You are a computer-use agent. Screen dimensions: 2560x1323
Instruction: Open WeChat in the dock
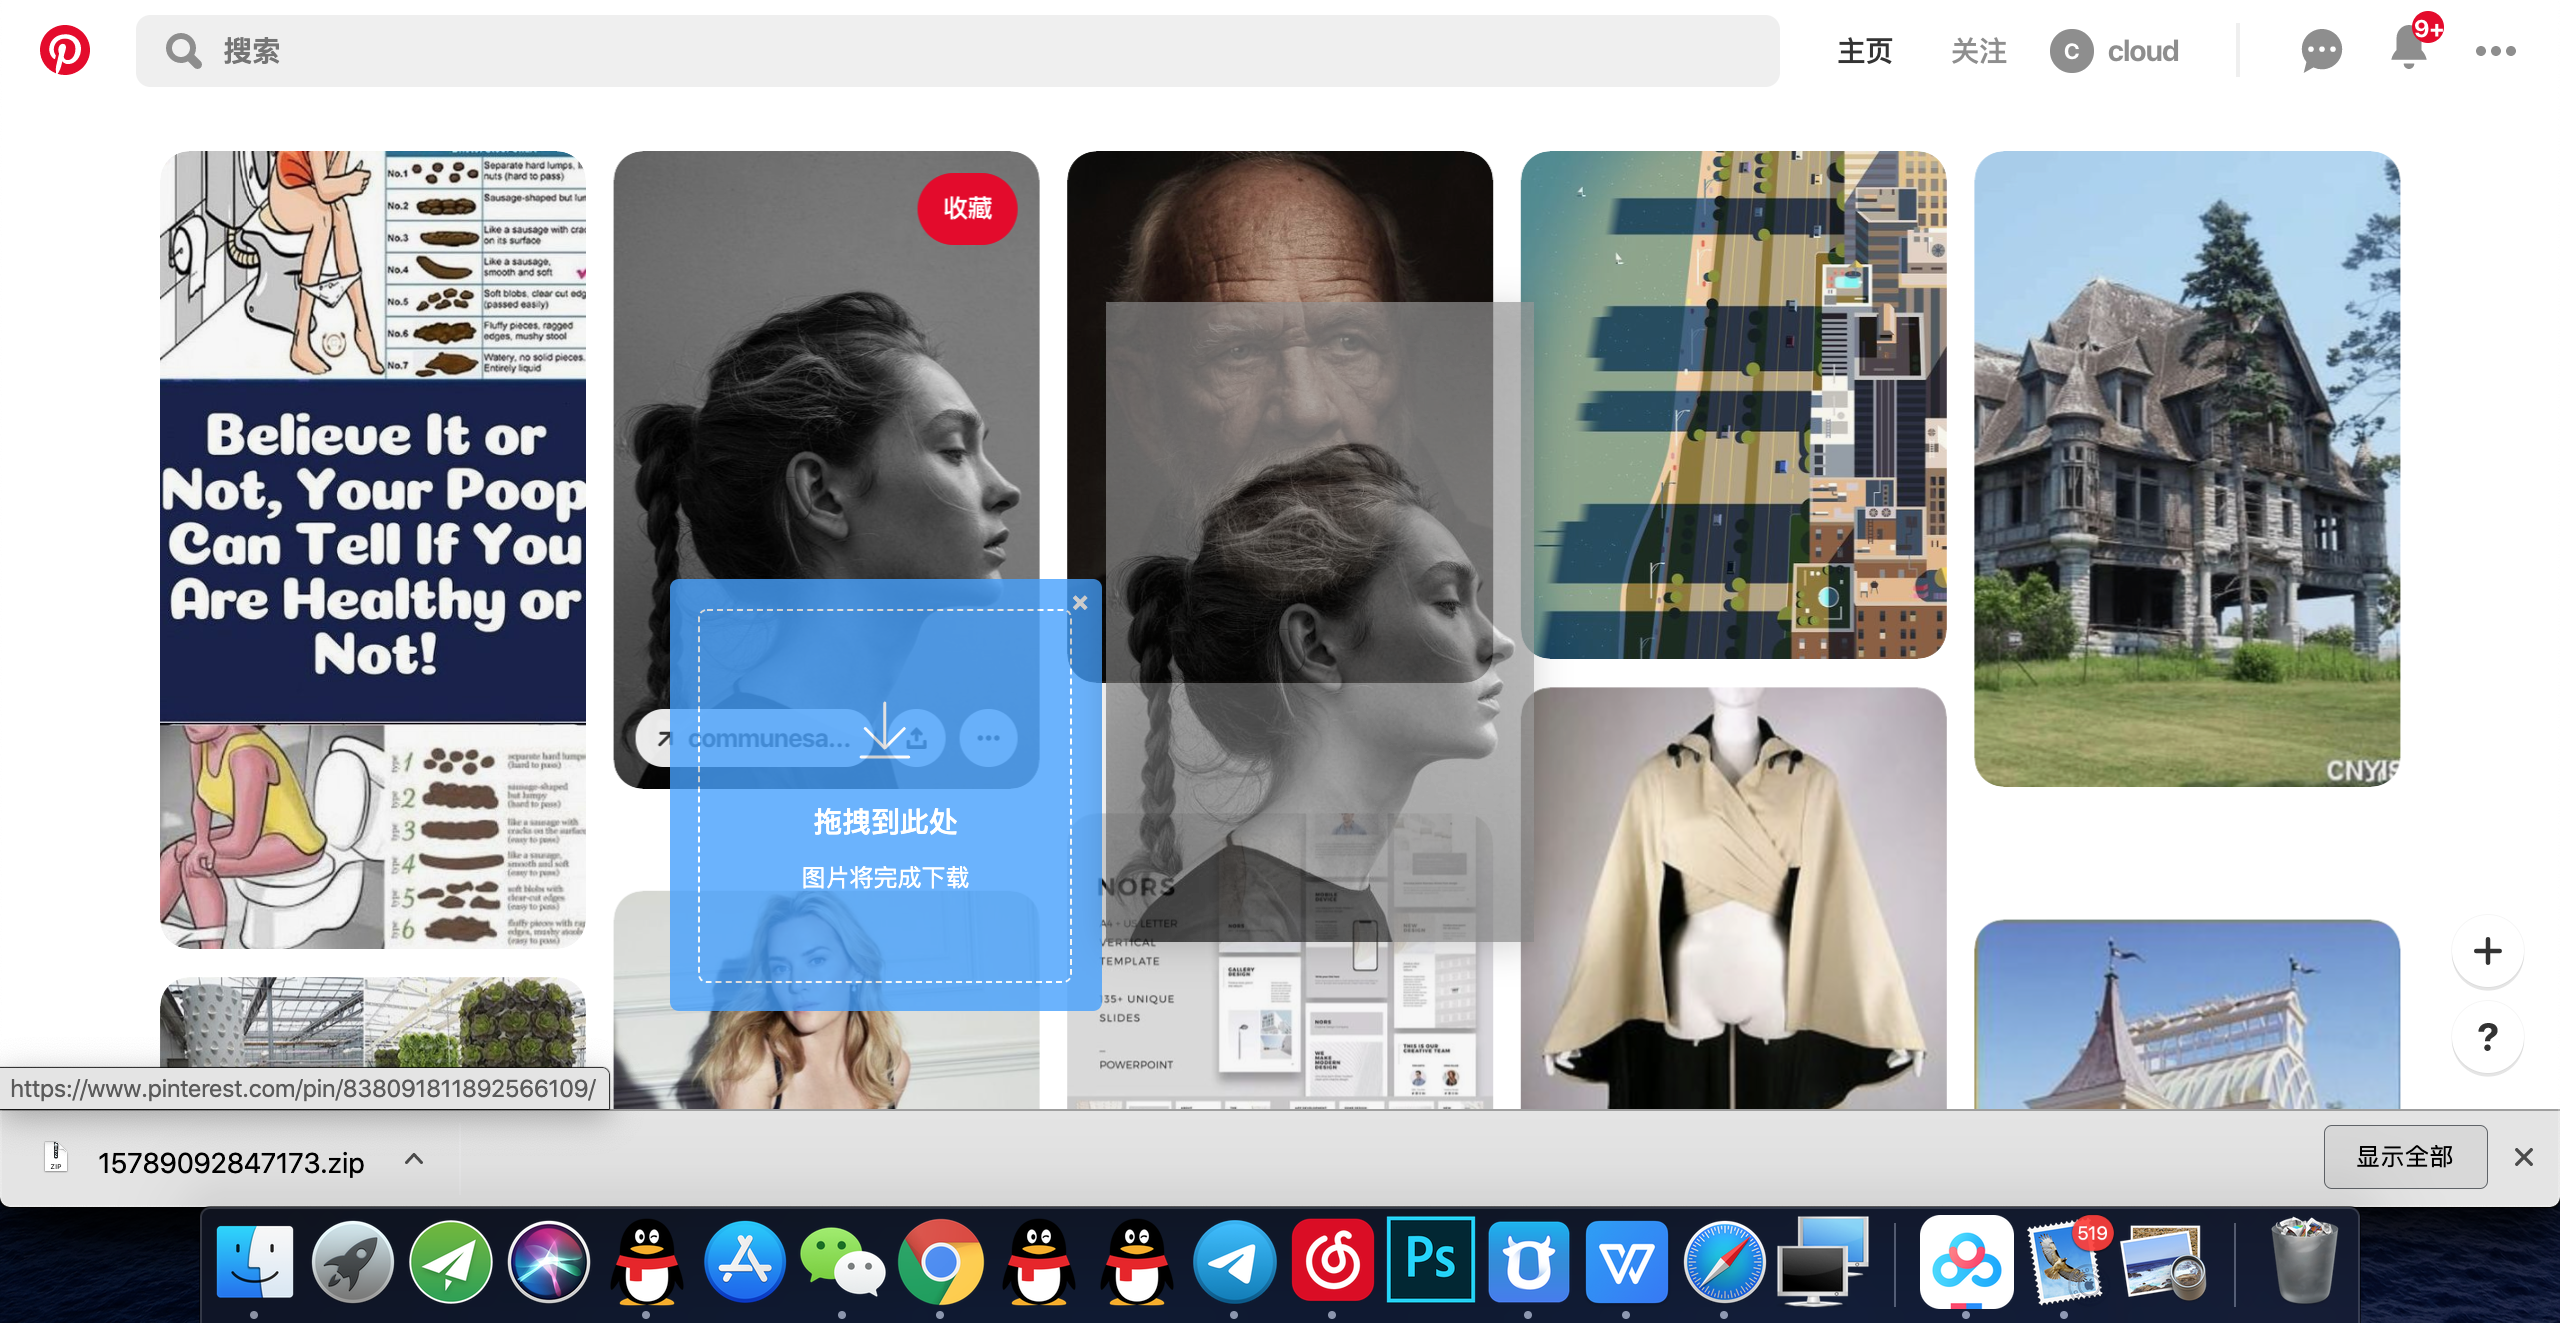[842, 1263]
